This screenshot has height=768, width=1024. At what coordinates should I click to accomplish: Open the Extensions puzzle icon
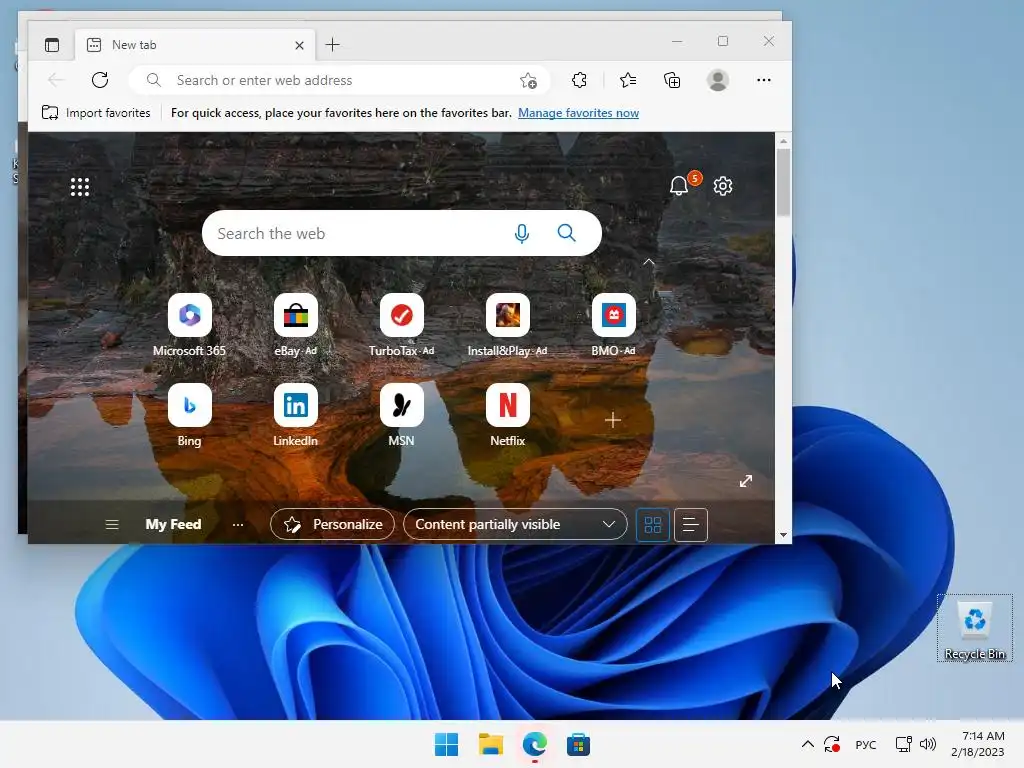point(579,80)
